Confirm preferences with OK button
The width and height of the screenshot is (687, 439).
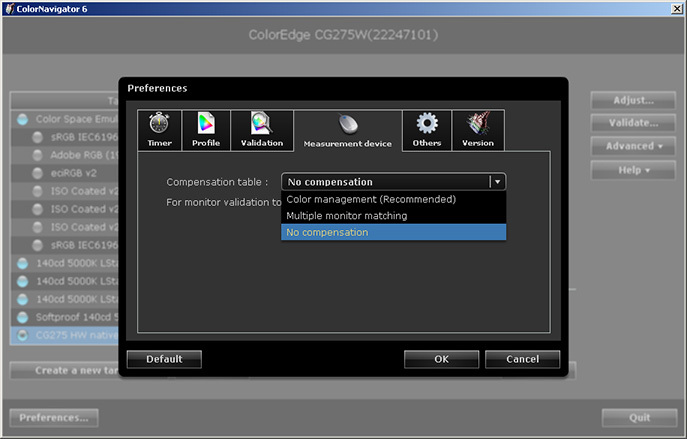[x=441, y=359]
